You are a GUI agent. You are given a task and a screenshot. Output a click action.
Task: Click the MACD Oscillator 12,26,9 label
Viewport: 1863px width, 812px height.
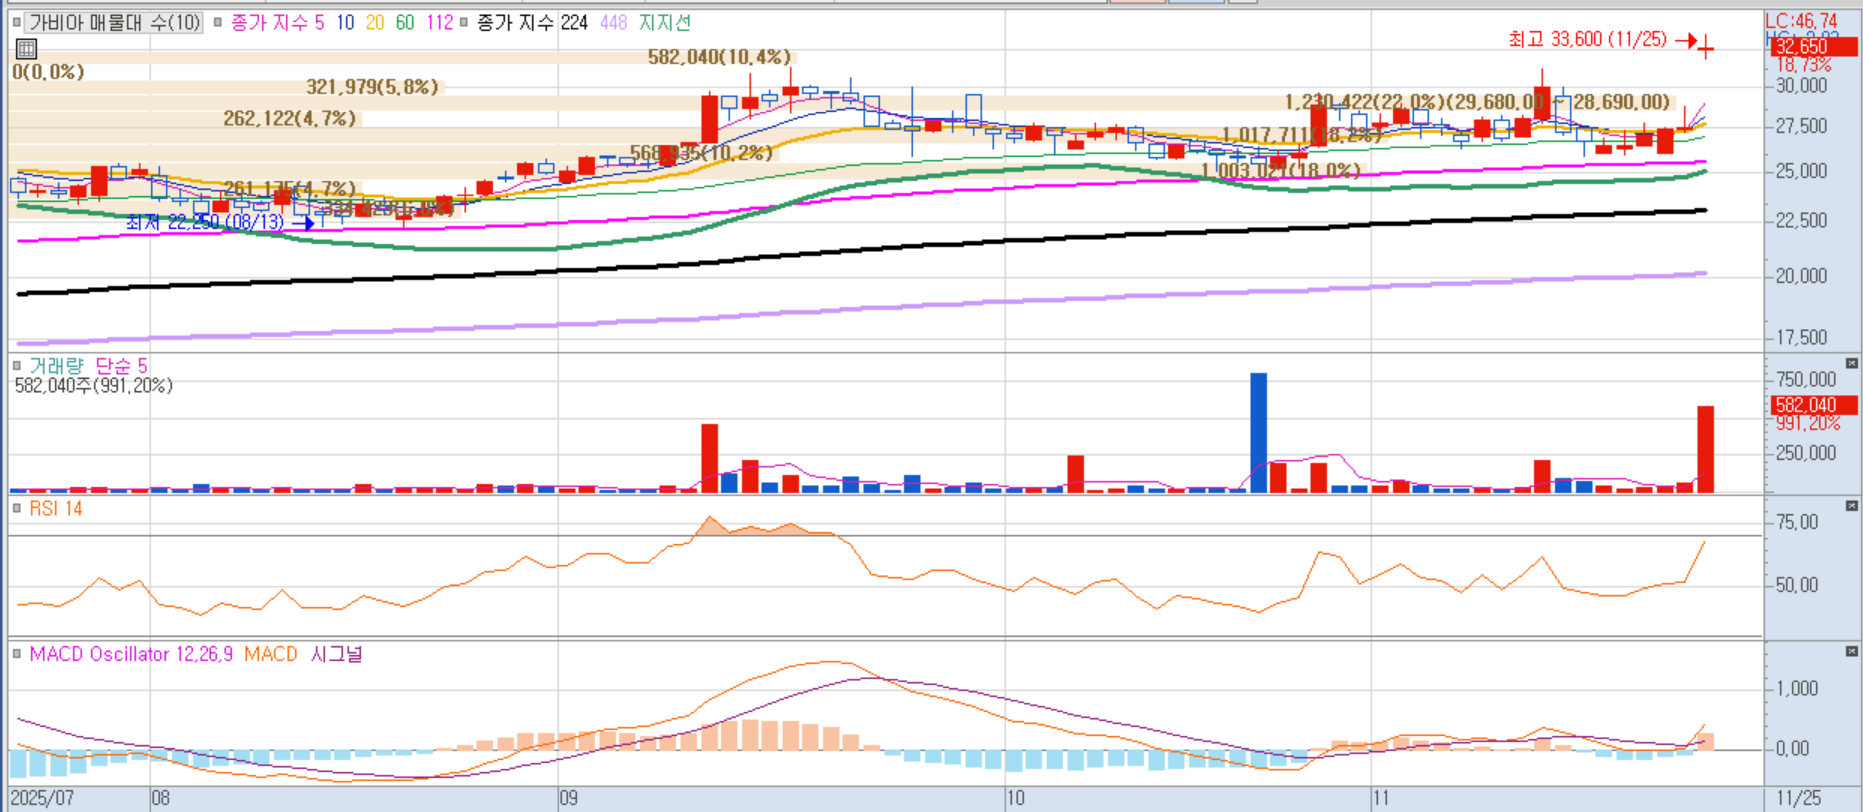click(x=131, y=654)
